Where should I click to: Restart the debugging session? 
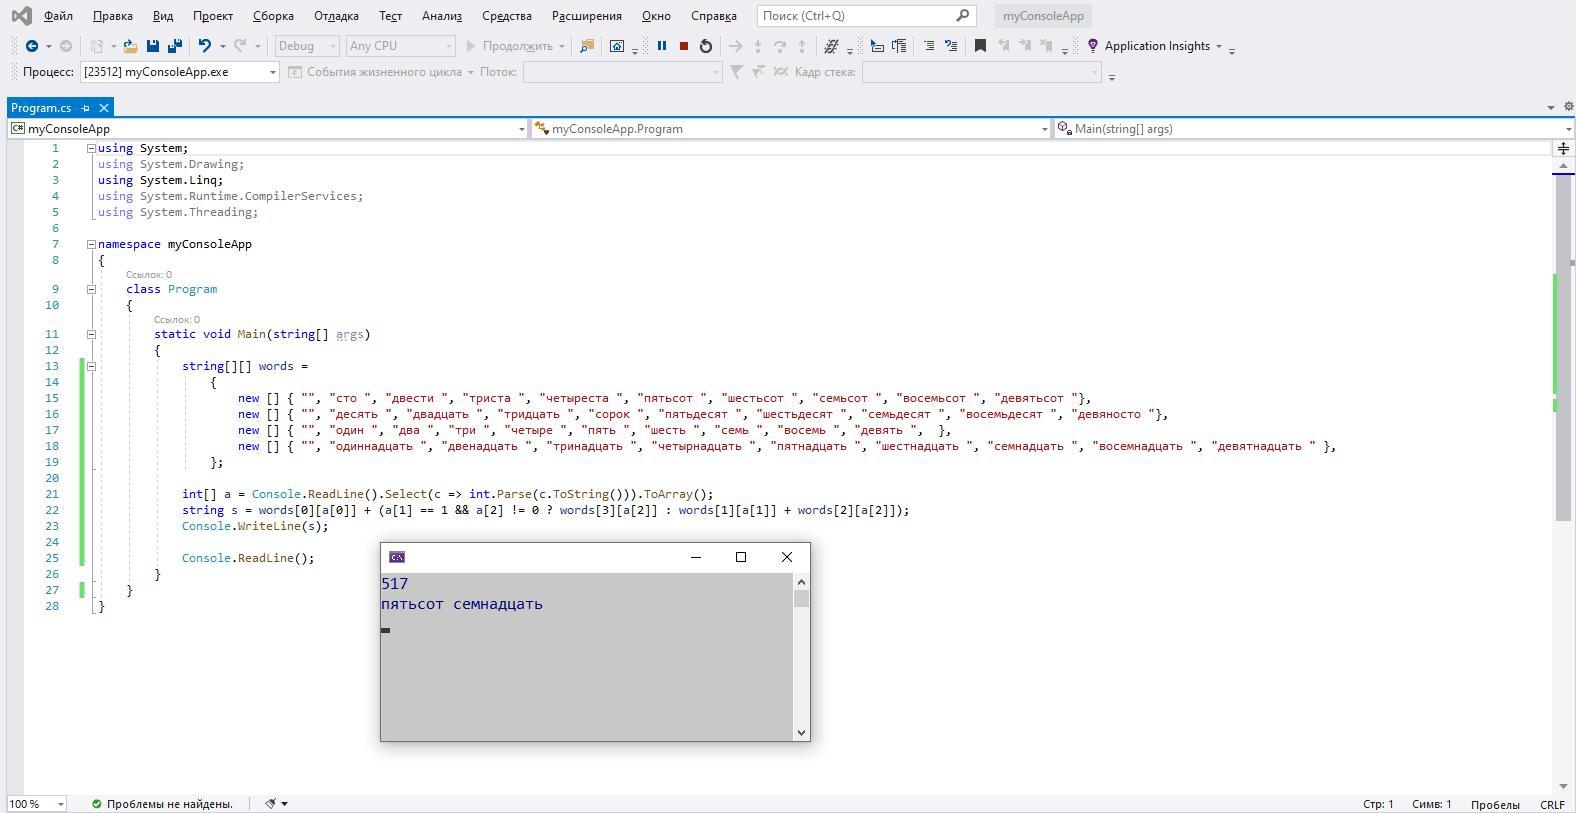click(x=706, y=46)
